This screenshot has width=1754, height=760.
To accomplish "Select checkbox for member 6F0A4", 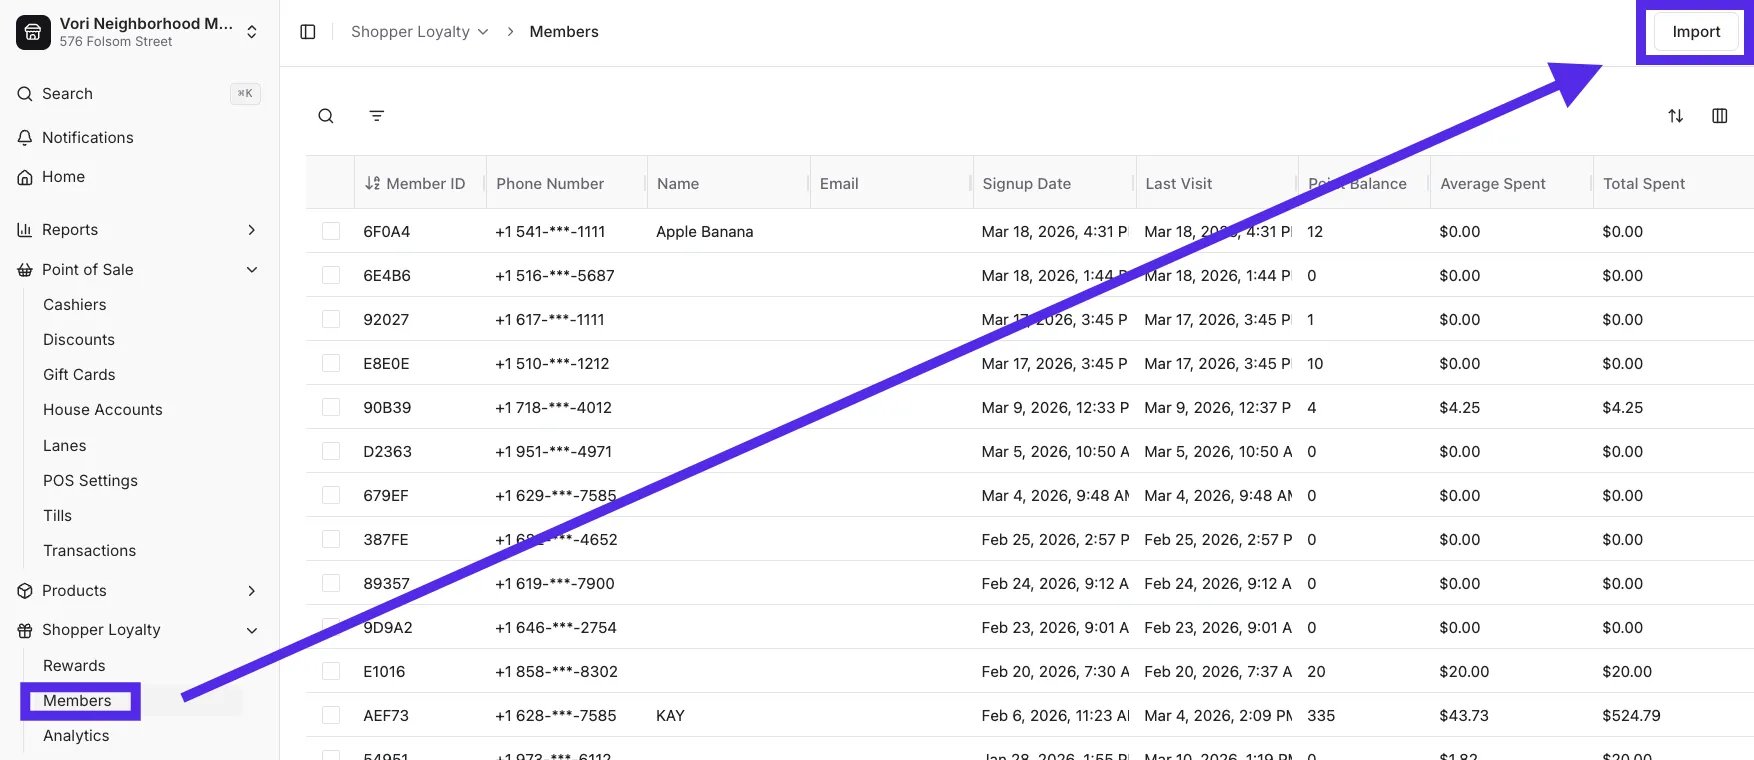I will pos(331,231).
